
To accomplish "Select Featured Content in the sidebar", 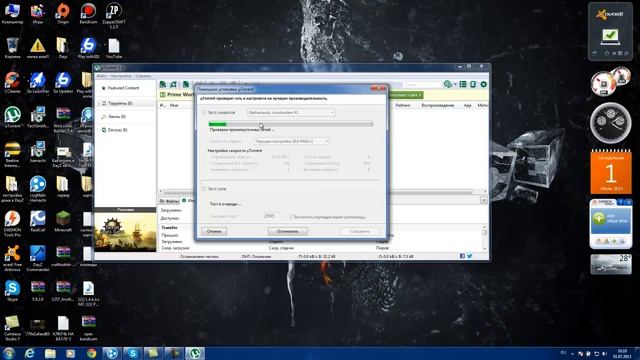I will point(124,88).
